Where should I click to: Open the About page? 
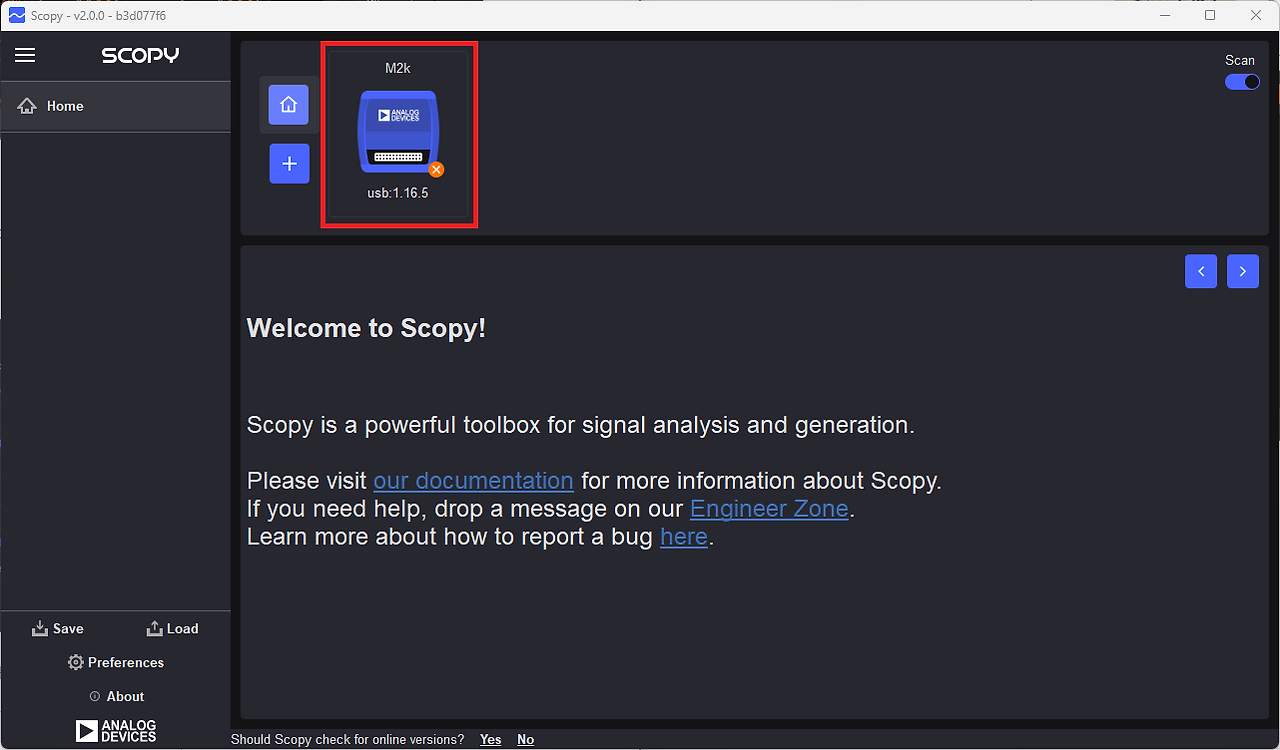pos(116,697)
